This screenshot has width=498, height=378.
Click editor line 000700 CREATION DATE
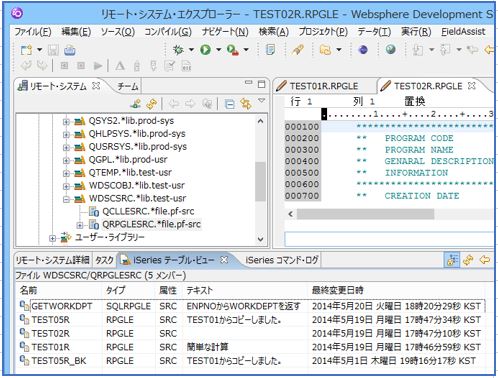point(422,196)
